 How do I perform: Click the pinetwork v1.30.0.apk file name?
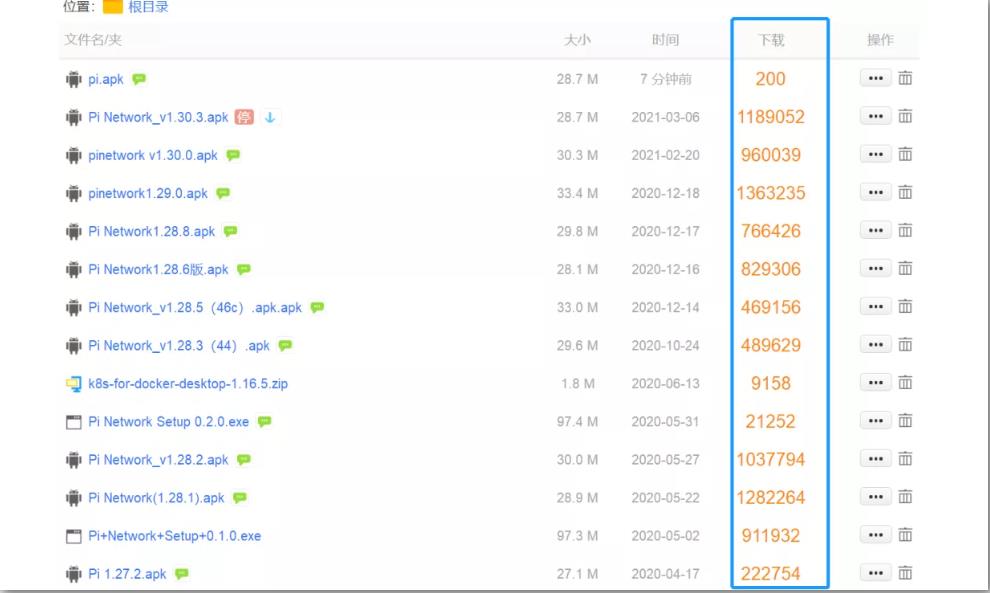point(153,155)
